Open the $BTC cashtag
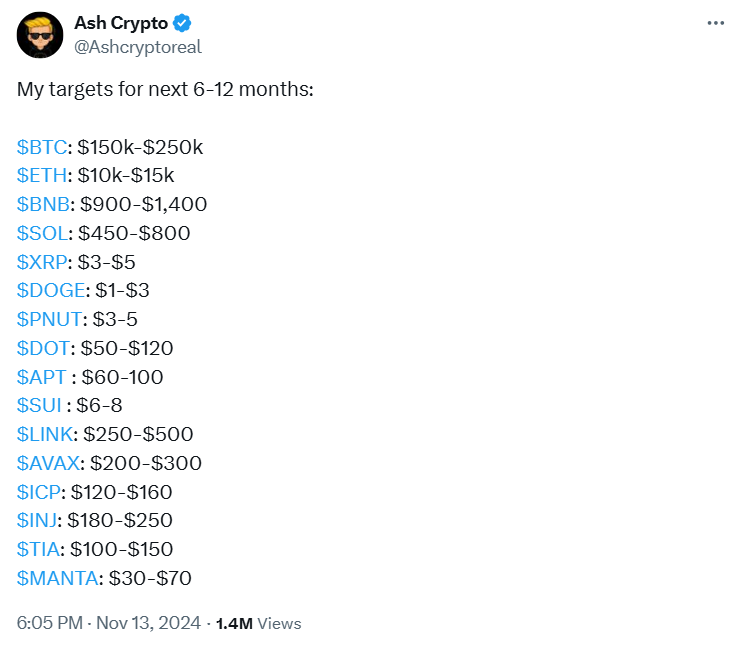The height and width of the screenshot is (647, 737). pyautogui.click(x=41, y=147)
